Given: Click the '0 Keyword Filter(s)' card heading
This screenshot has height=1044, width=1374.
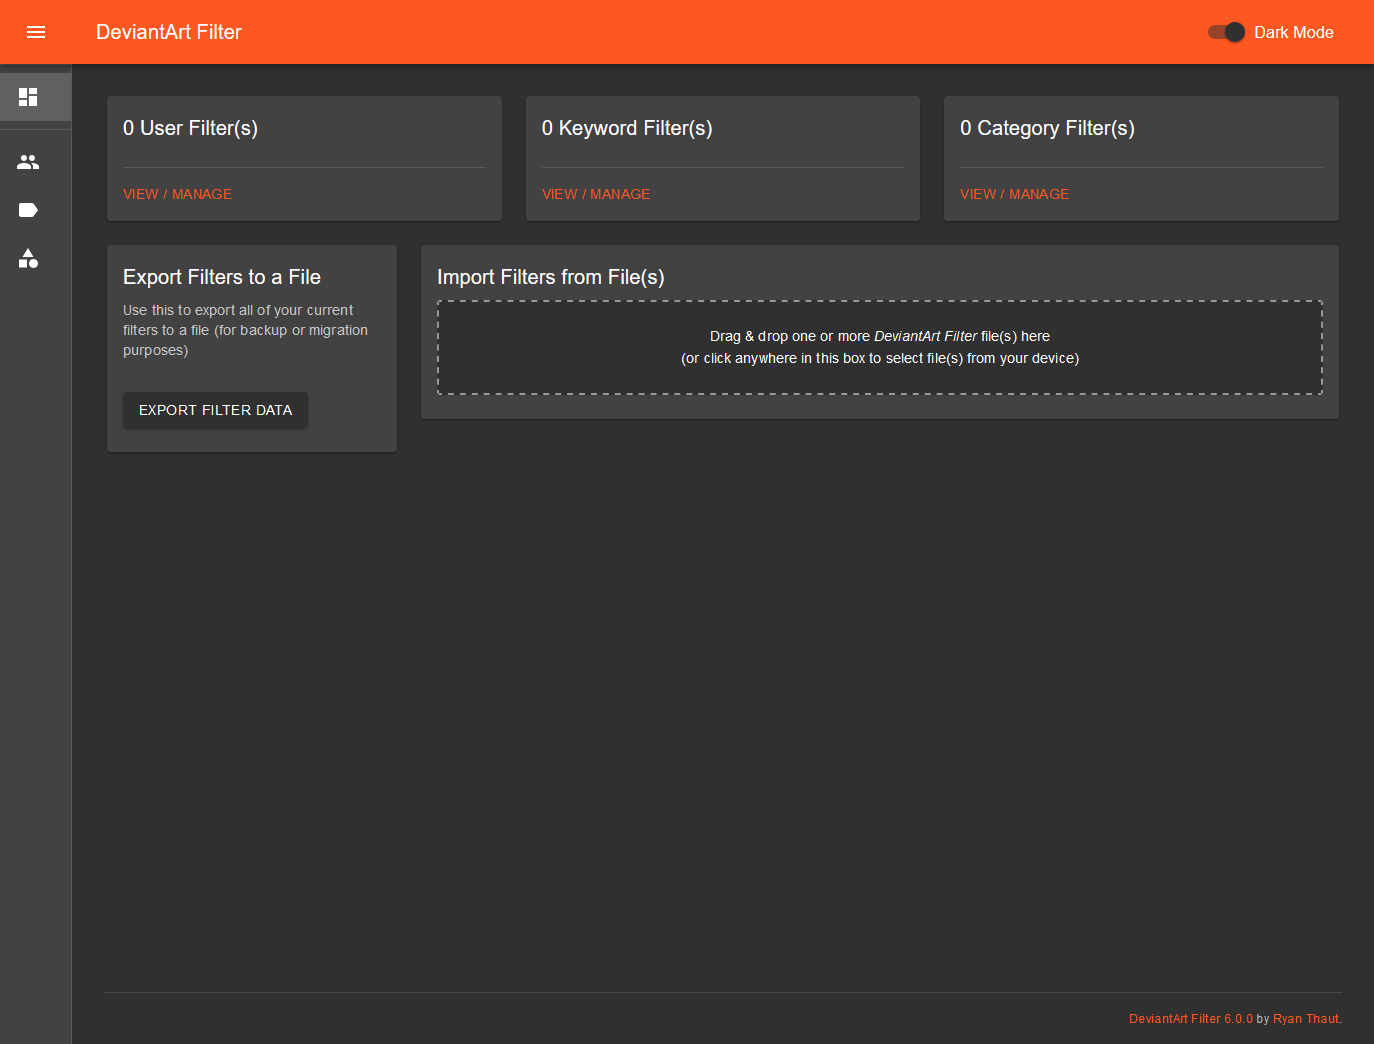Looking at the screenshot, I should coord(627,128).
